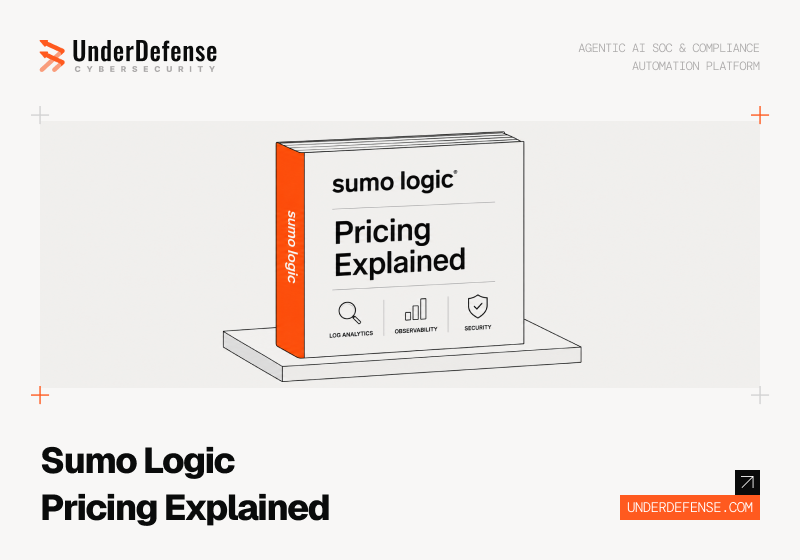Click the UnderDefense Cybersecurity wordmark
This screenshot has width=800, height=560.
click(145, 56)
